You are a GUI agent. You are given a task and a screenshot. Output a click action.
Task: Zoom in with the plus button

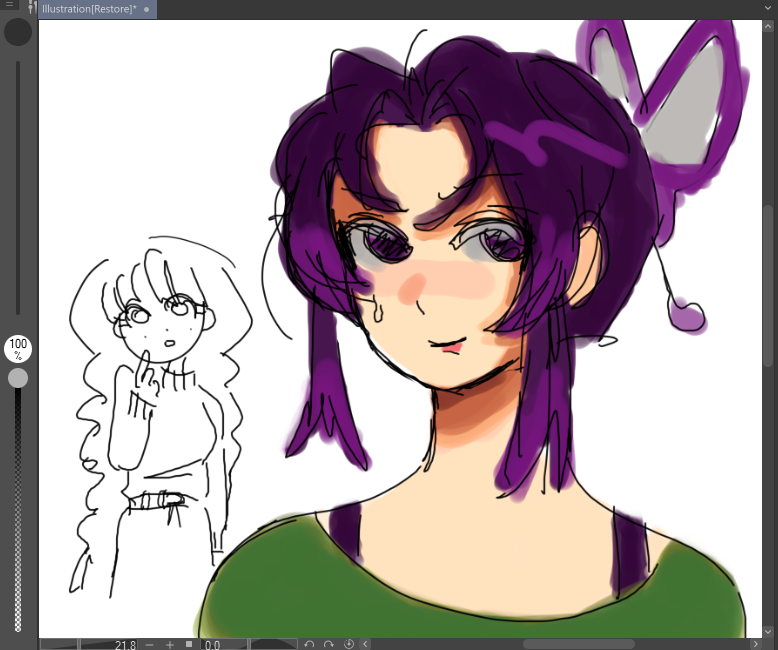[x=170, y=645]
